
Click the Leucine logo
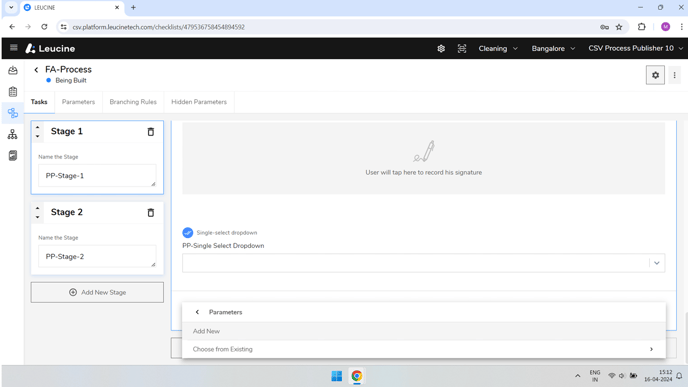(x=50, y=48)
